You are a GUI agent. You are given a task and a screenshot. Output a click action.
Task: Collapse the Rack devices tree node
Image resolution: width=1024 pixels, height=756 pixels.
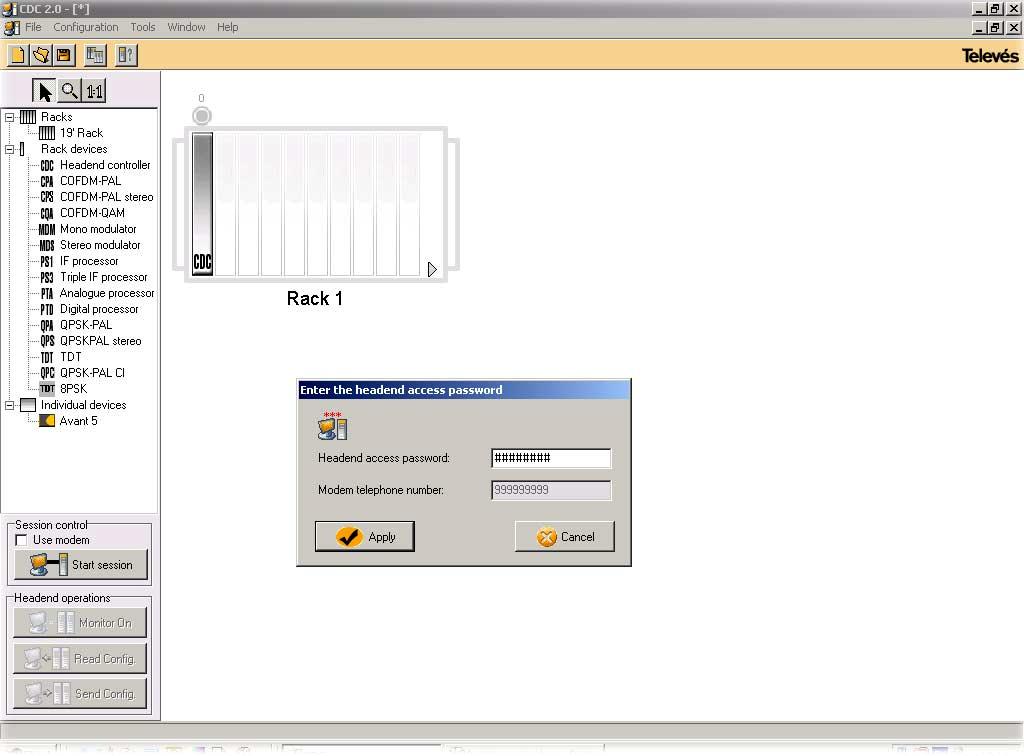[10, 150]
